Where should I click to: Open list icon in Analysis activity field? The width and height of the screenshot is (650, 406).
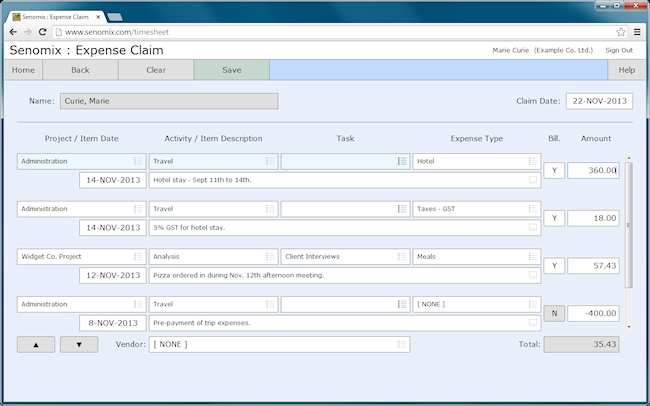270,257
